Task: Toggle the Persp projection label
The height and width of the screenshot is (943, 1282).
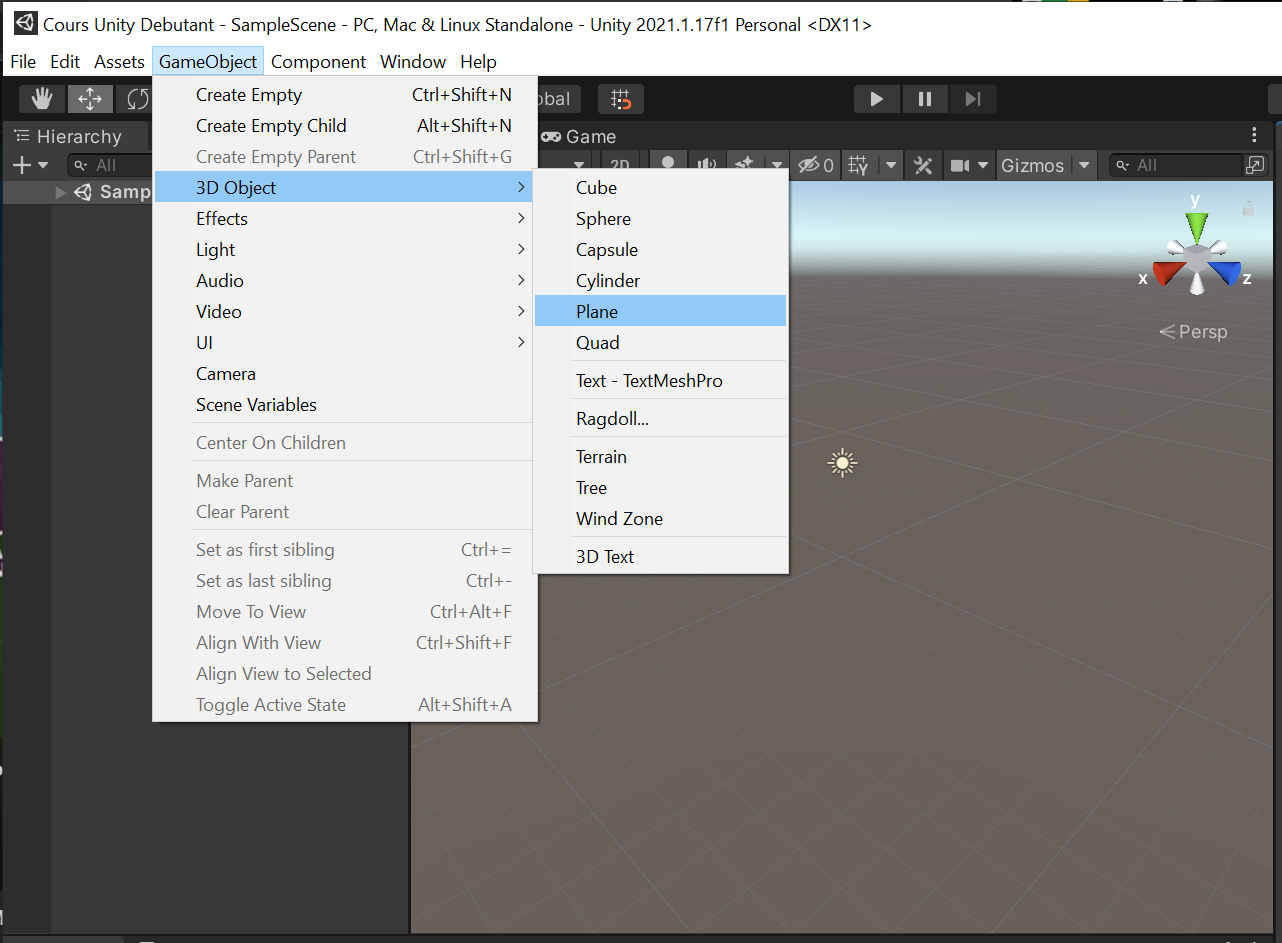Action: [1193, 332]
